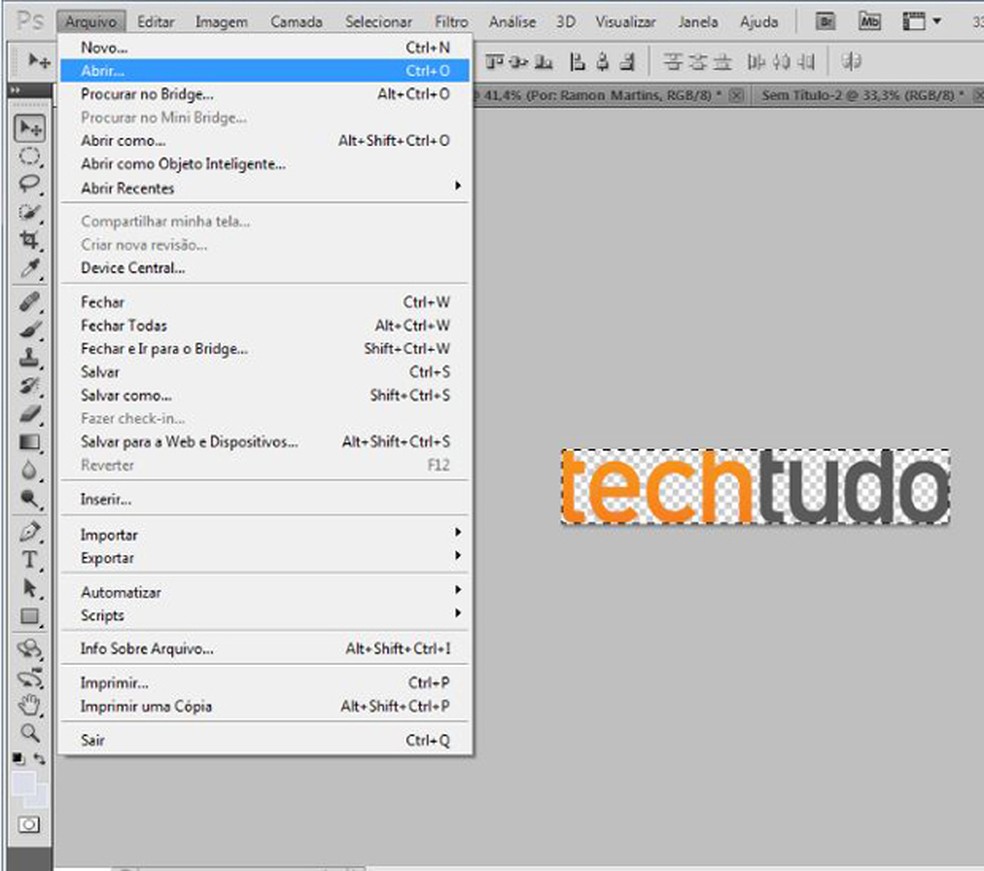Select the Clone Stamp tool

click(29, 358)
